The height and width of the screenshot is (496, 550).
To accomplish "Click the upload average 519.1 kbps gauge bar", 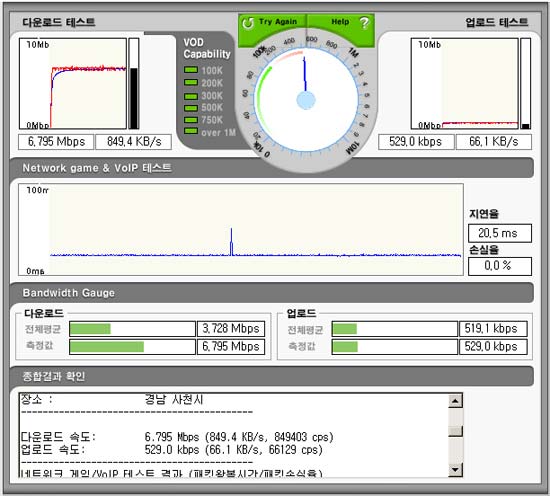I will [395, 329].
